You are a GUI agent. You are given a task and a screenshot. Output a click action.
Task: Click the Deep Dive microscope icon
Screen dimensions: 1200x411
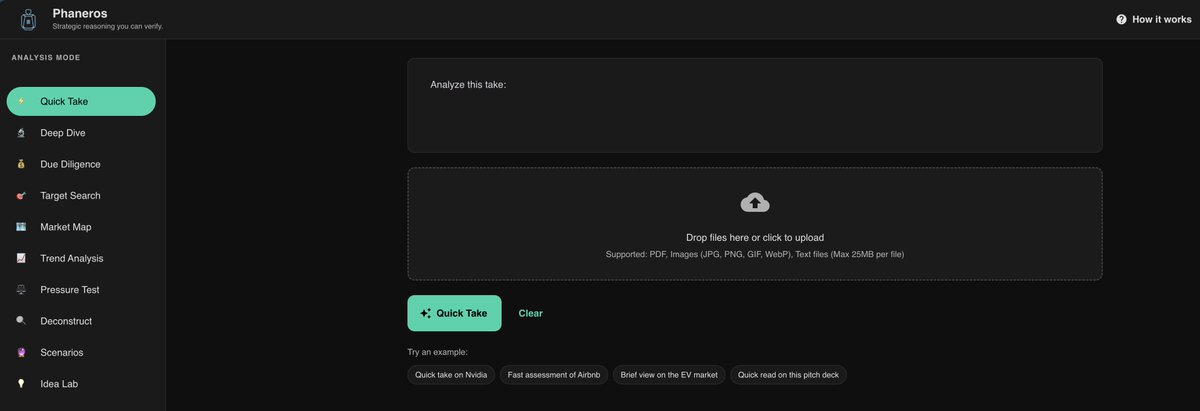(x=21, y=133)
